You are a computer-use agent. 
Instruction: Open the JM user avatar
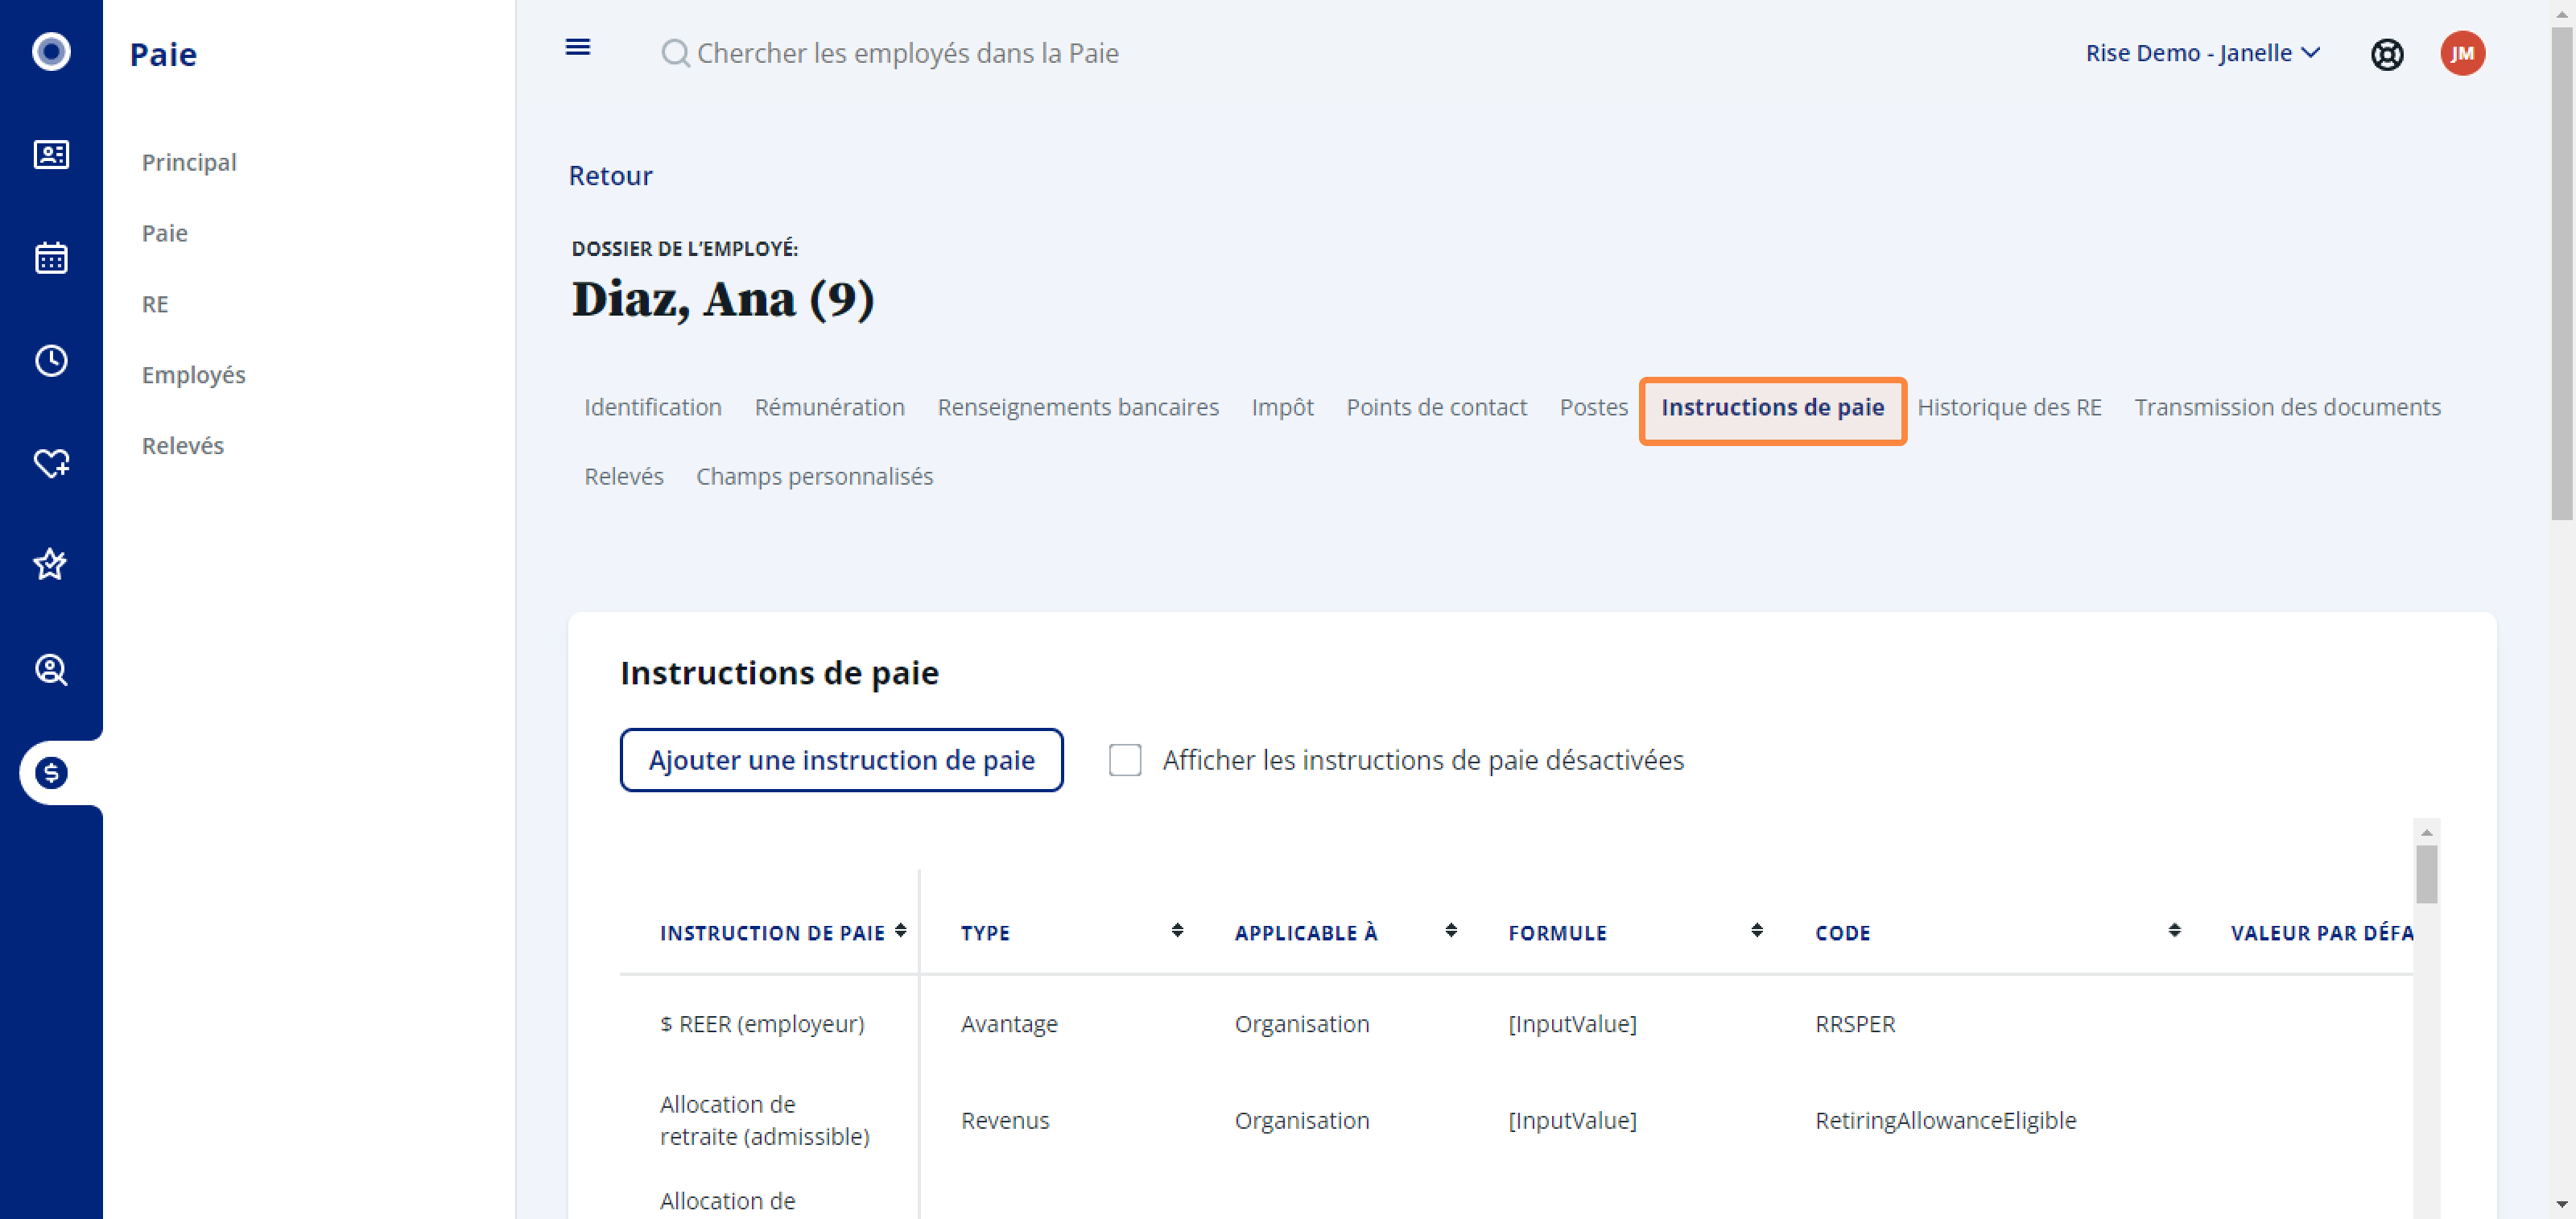click(x=2462, y=53)
